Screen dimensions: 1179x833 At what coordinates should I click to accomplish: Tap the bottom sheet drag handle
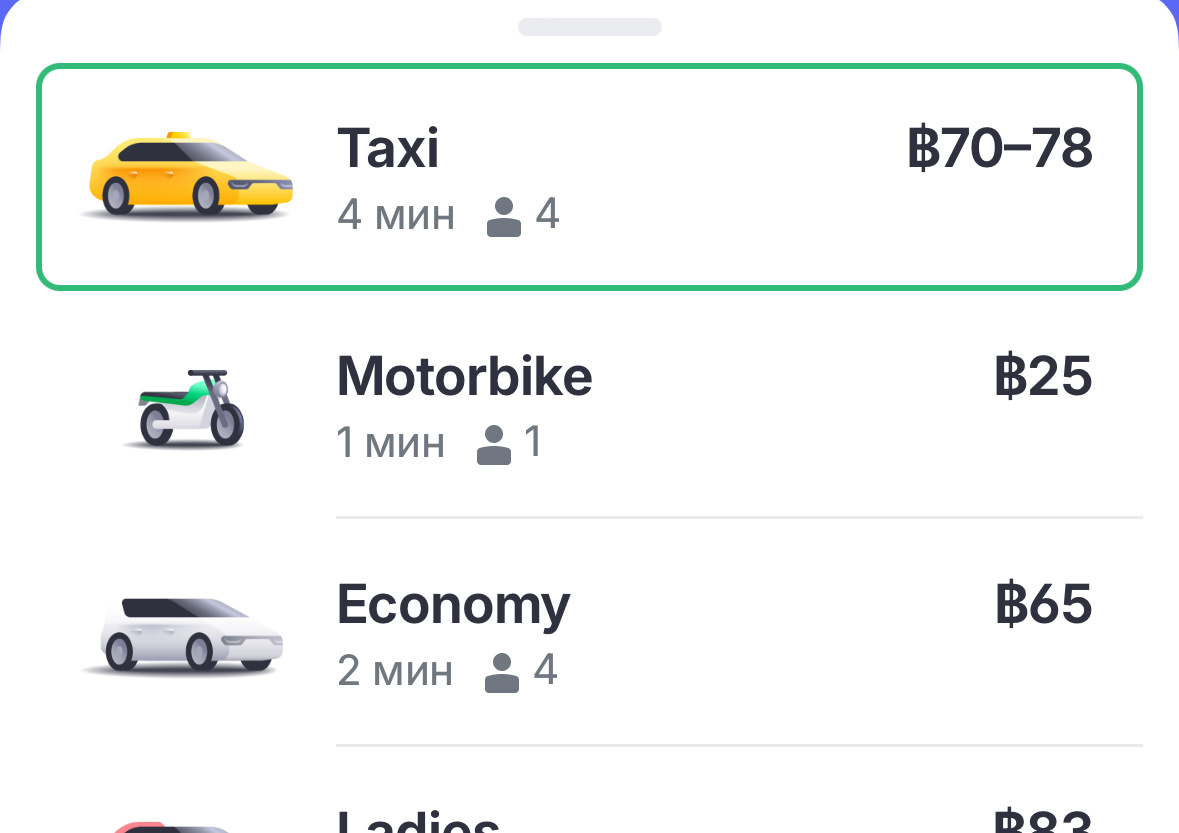coord(589,27)
